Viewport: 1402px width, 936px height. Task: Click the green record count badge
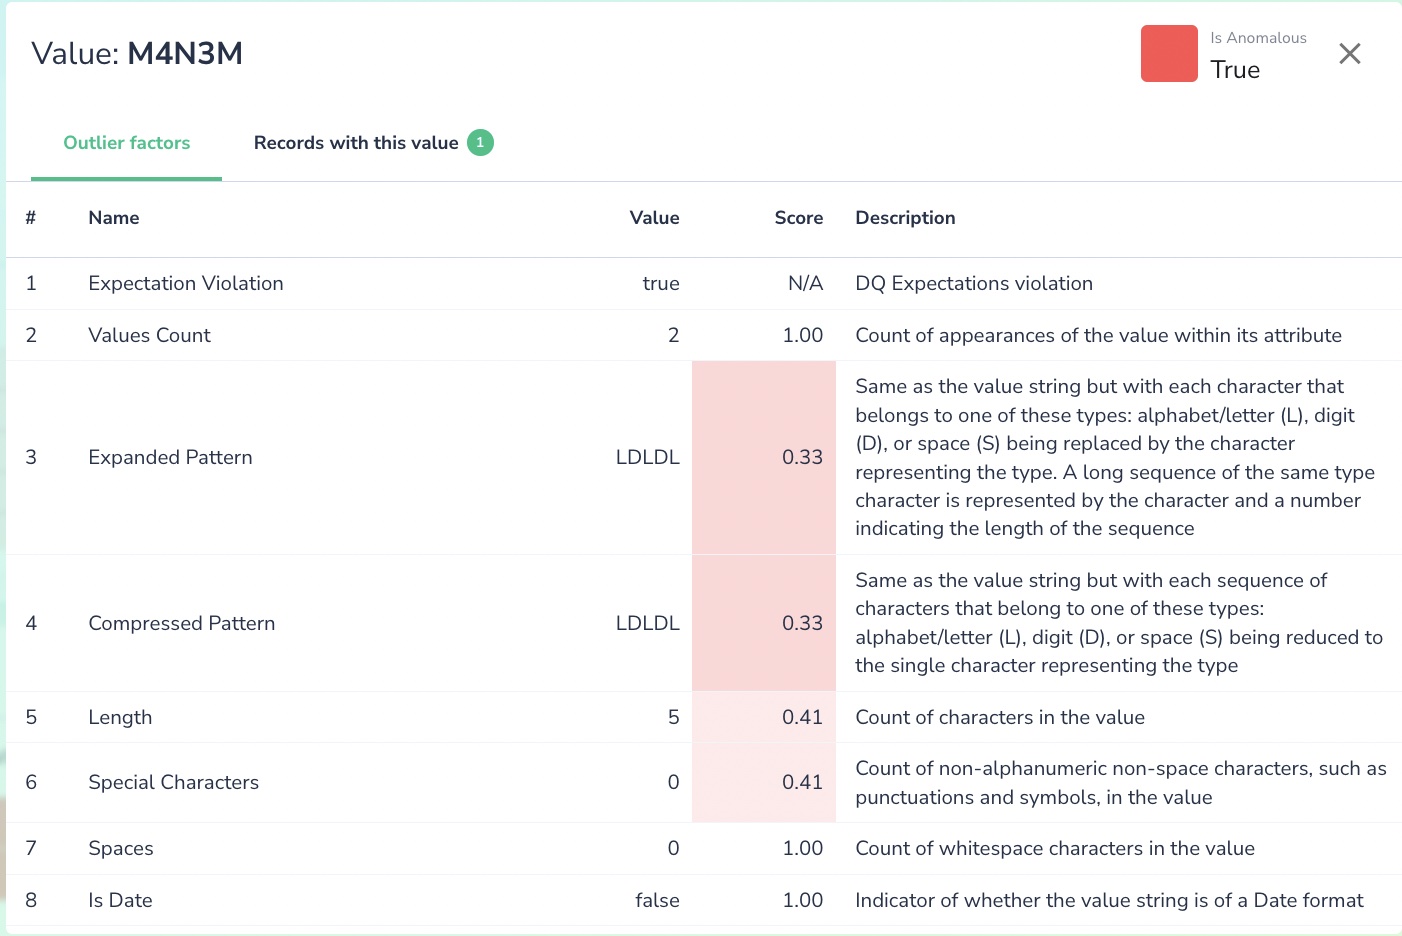[479, 142]
